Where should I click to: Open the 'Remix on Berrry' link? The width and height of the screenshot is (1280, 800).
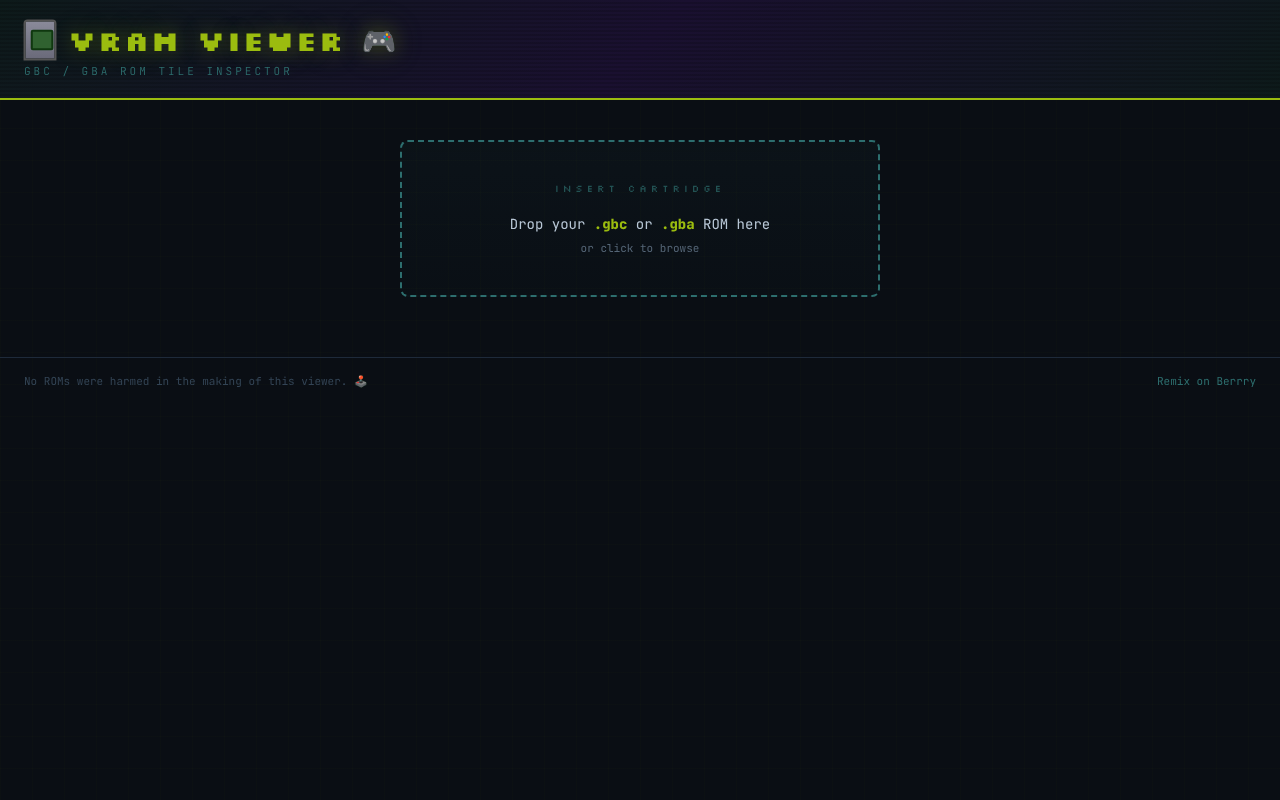pos(1206,382)
